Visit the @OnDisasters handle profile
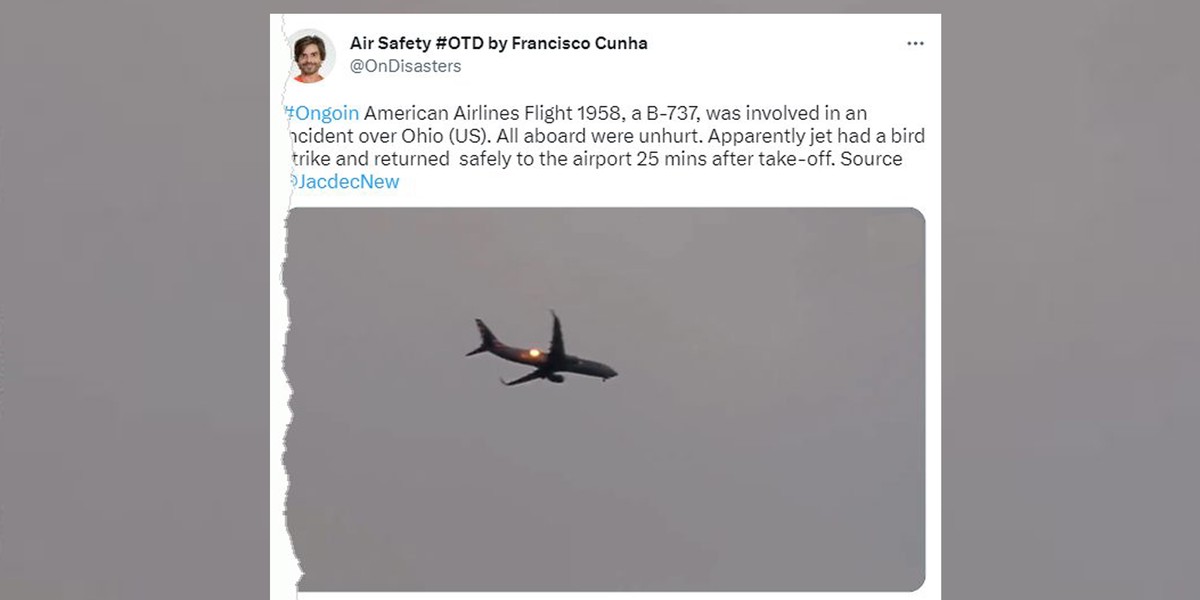Viewport: 1200px width, 600px height. click(x=405, y=66)
